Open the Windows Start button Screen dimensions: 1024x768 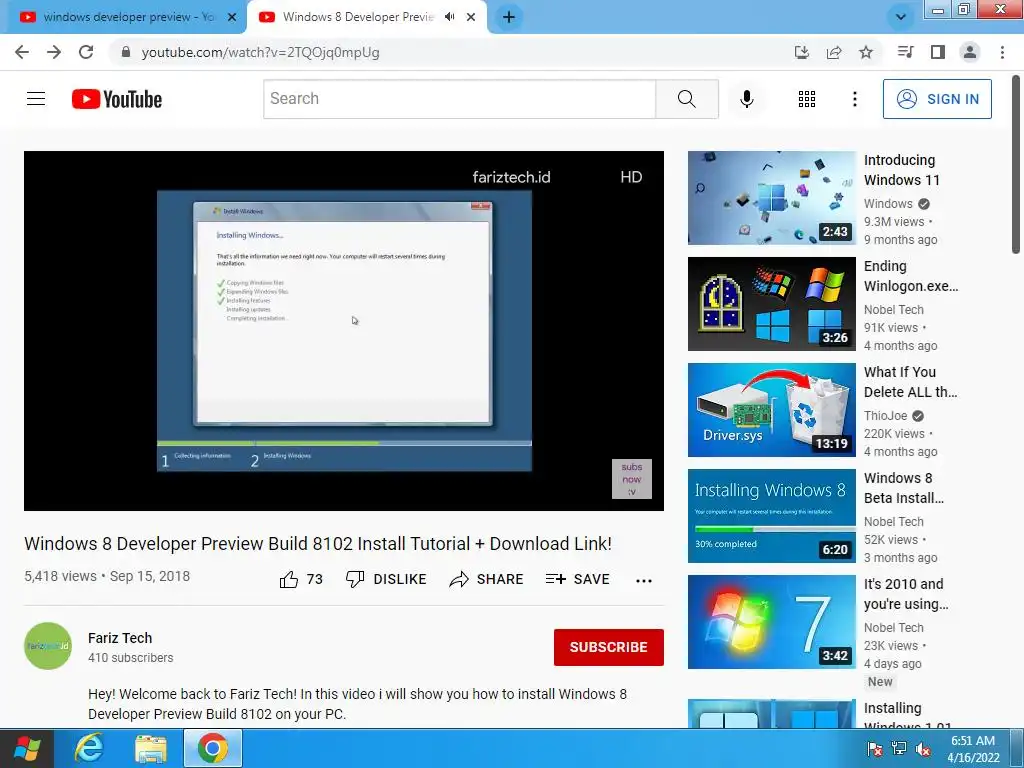[x=27, y=748]
